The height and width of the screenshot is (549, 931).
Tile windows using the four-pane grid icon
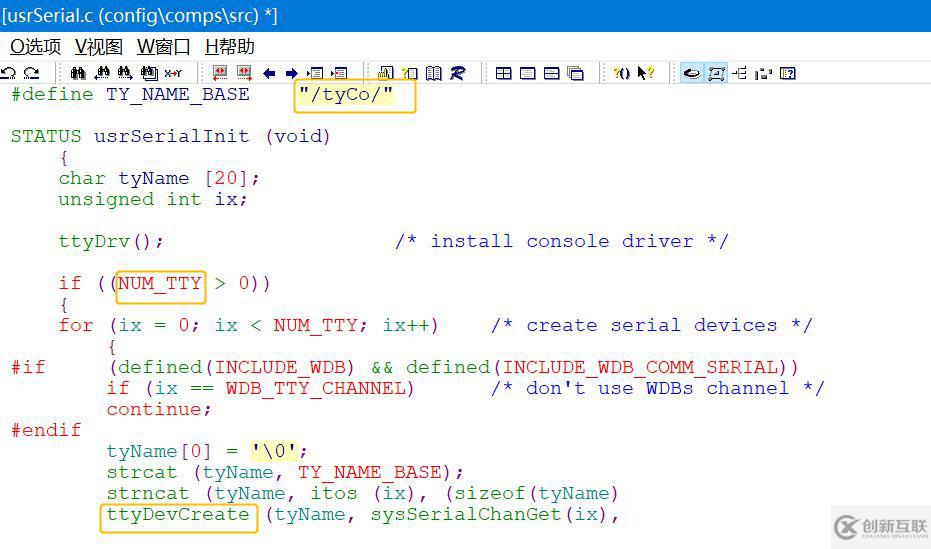coord(504,73)
